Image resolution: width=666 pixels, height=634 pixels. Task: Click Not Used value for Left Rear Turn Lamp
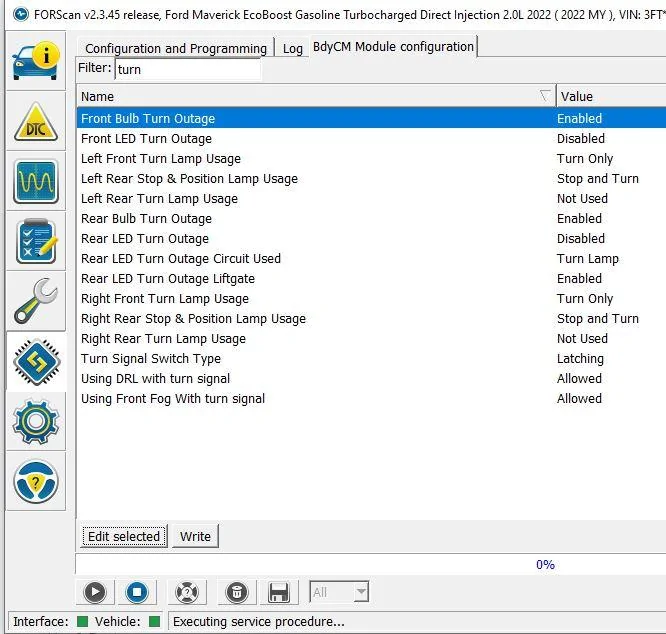tap(582, 198)
